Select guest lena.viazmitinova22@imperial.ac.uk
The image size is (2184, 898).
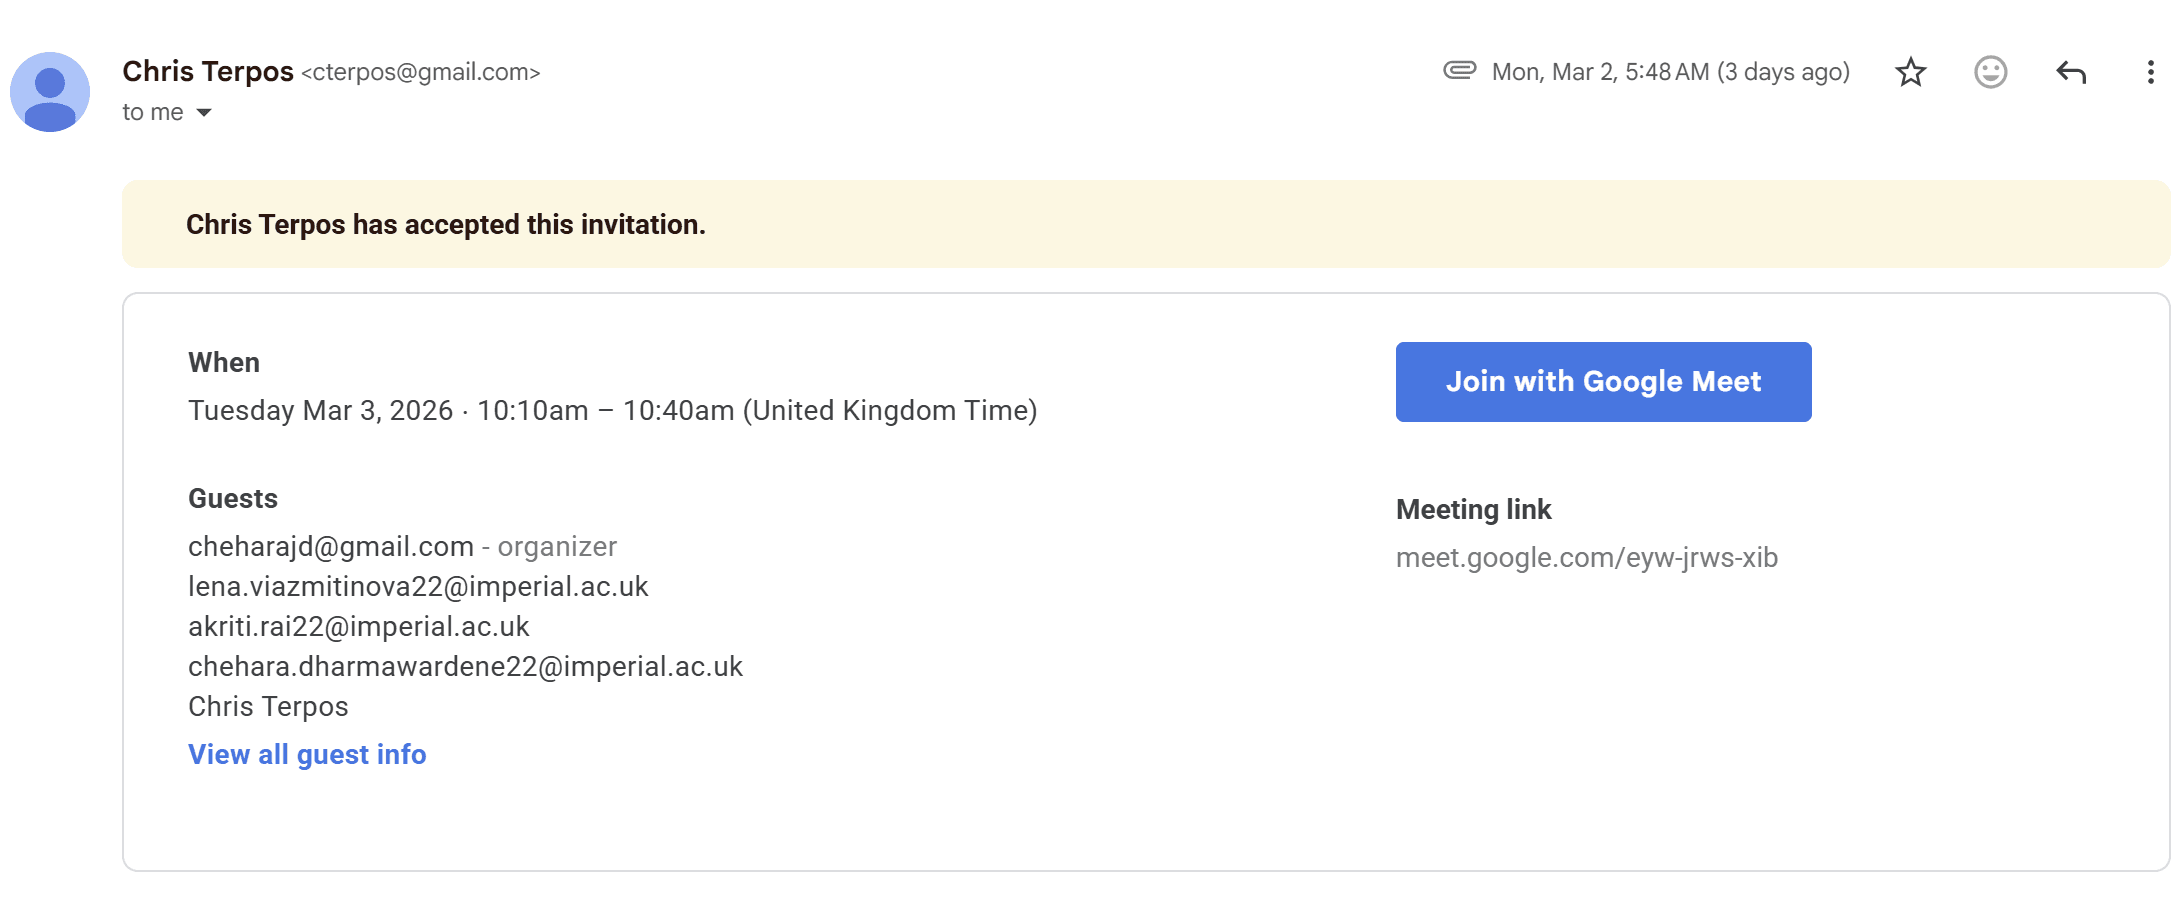[x=418, y=586]
